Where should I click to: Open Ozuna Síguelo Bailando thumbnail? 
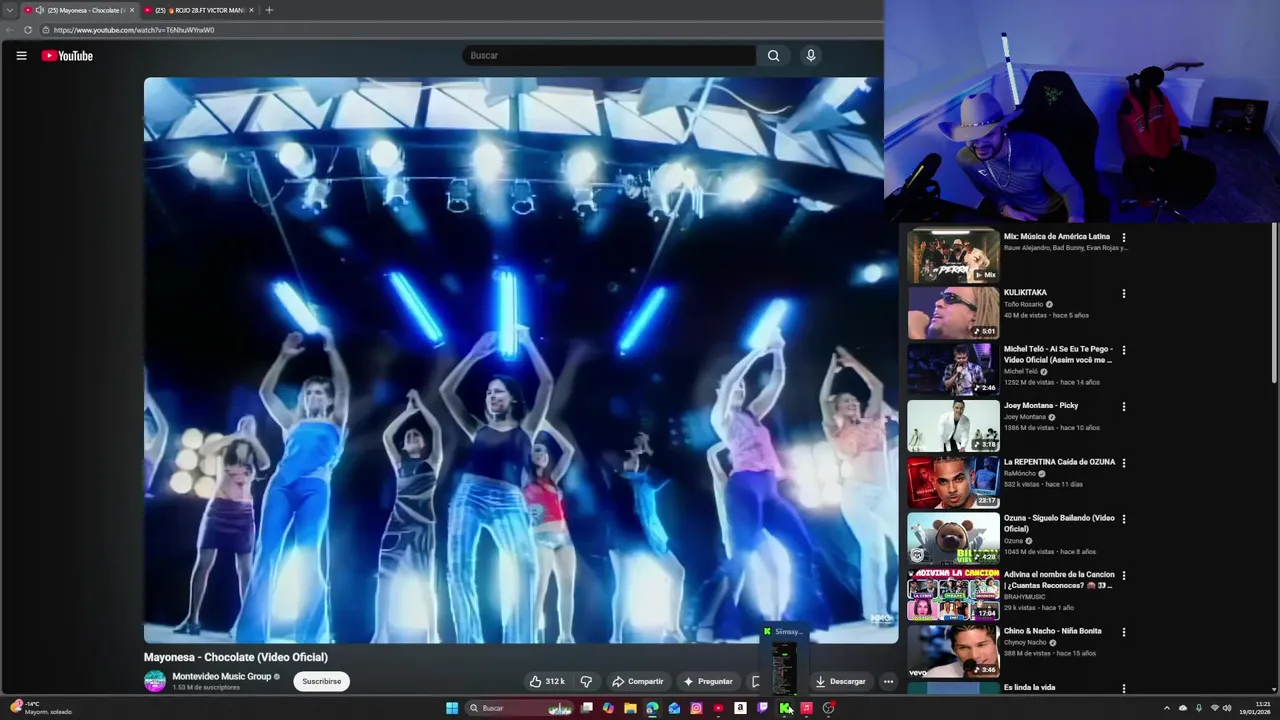point(953,538)
